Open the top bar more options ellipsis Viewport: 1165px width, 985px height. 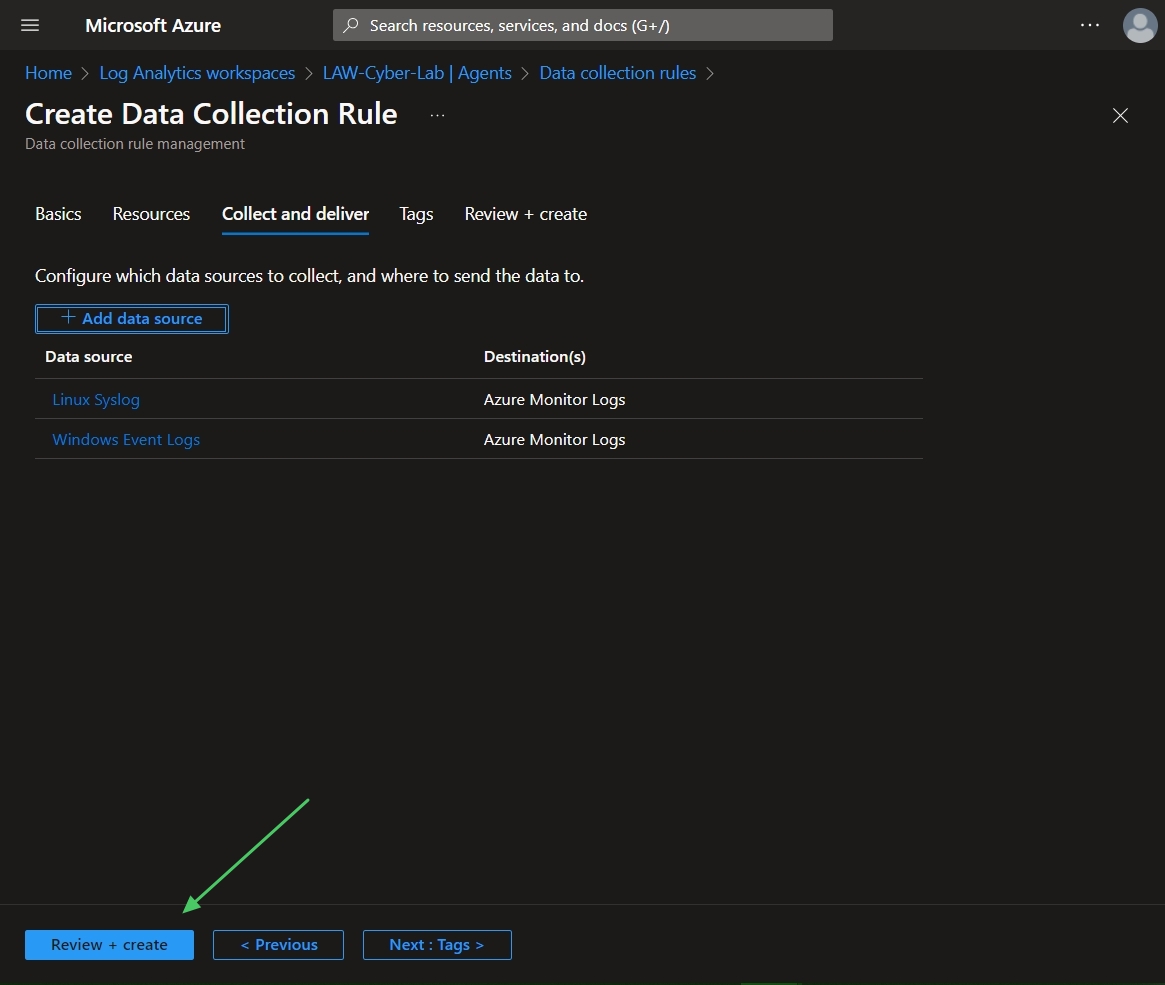(1089, 25)
